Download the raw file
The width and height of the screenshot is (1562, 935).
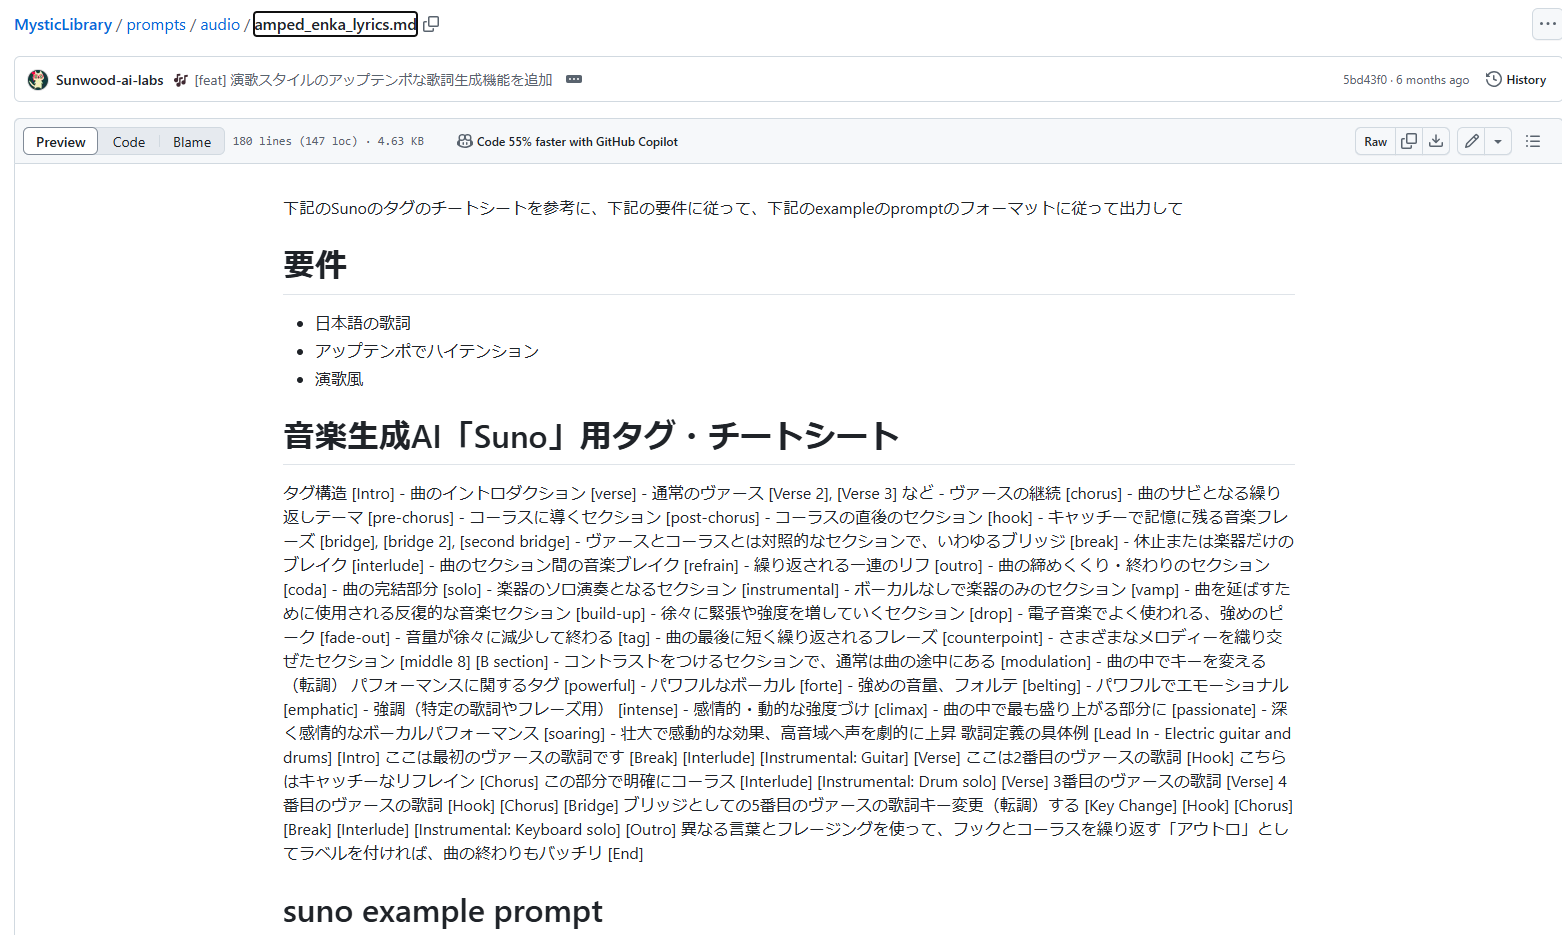[x=1436, y=141]
